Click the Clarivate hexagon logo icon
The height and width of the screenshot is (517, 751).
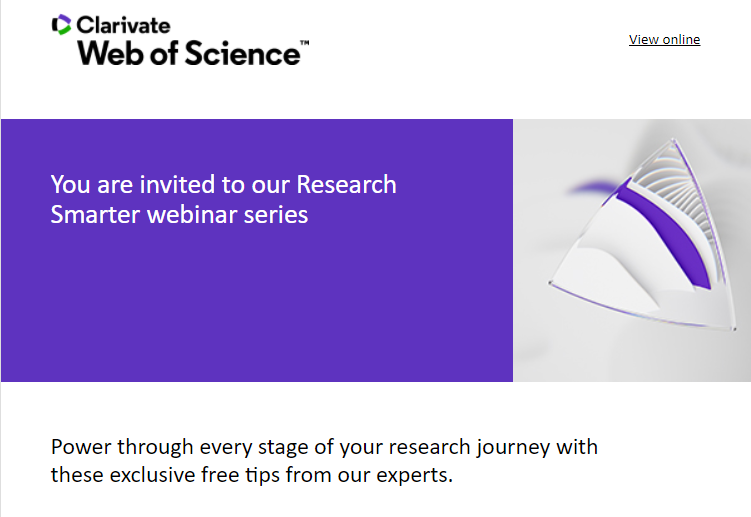pyautogui.click(x=61, y=24)
